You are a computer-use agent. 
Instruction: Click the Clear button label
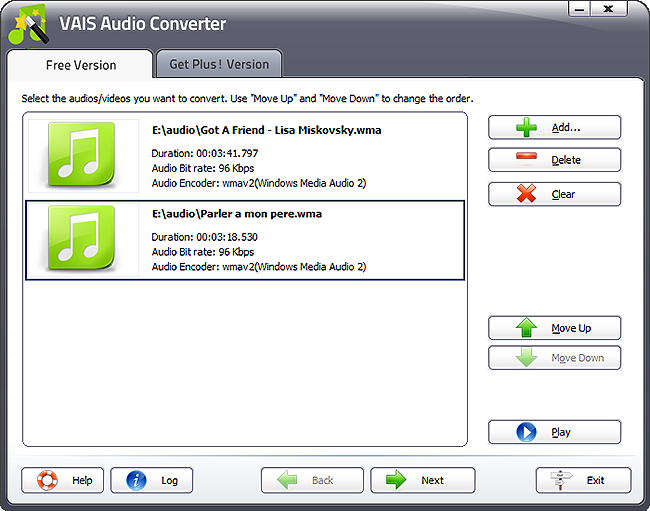(x=563, y=194)
